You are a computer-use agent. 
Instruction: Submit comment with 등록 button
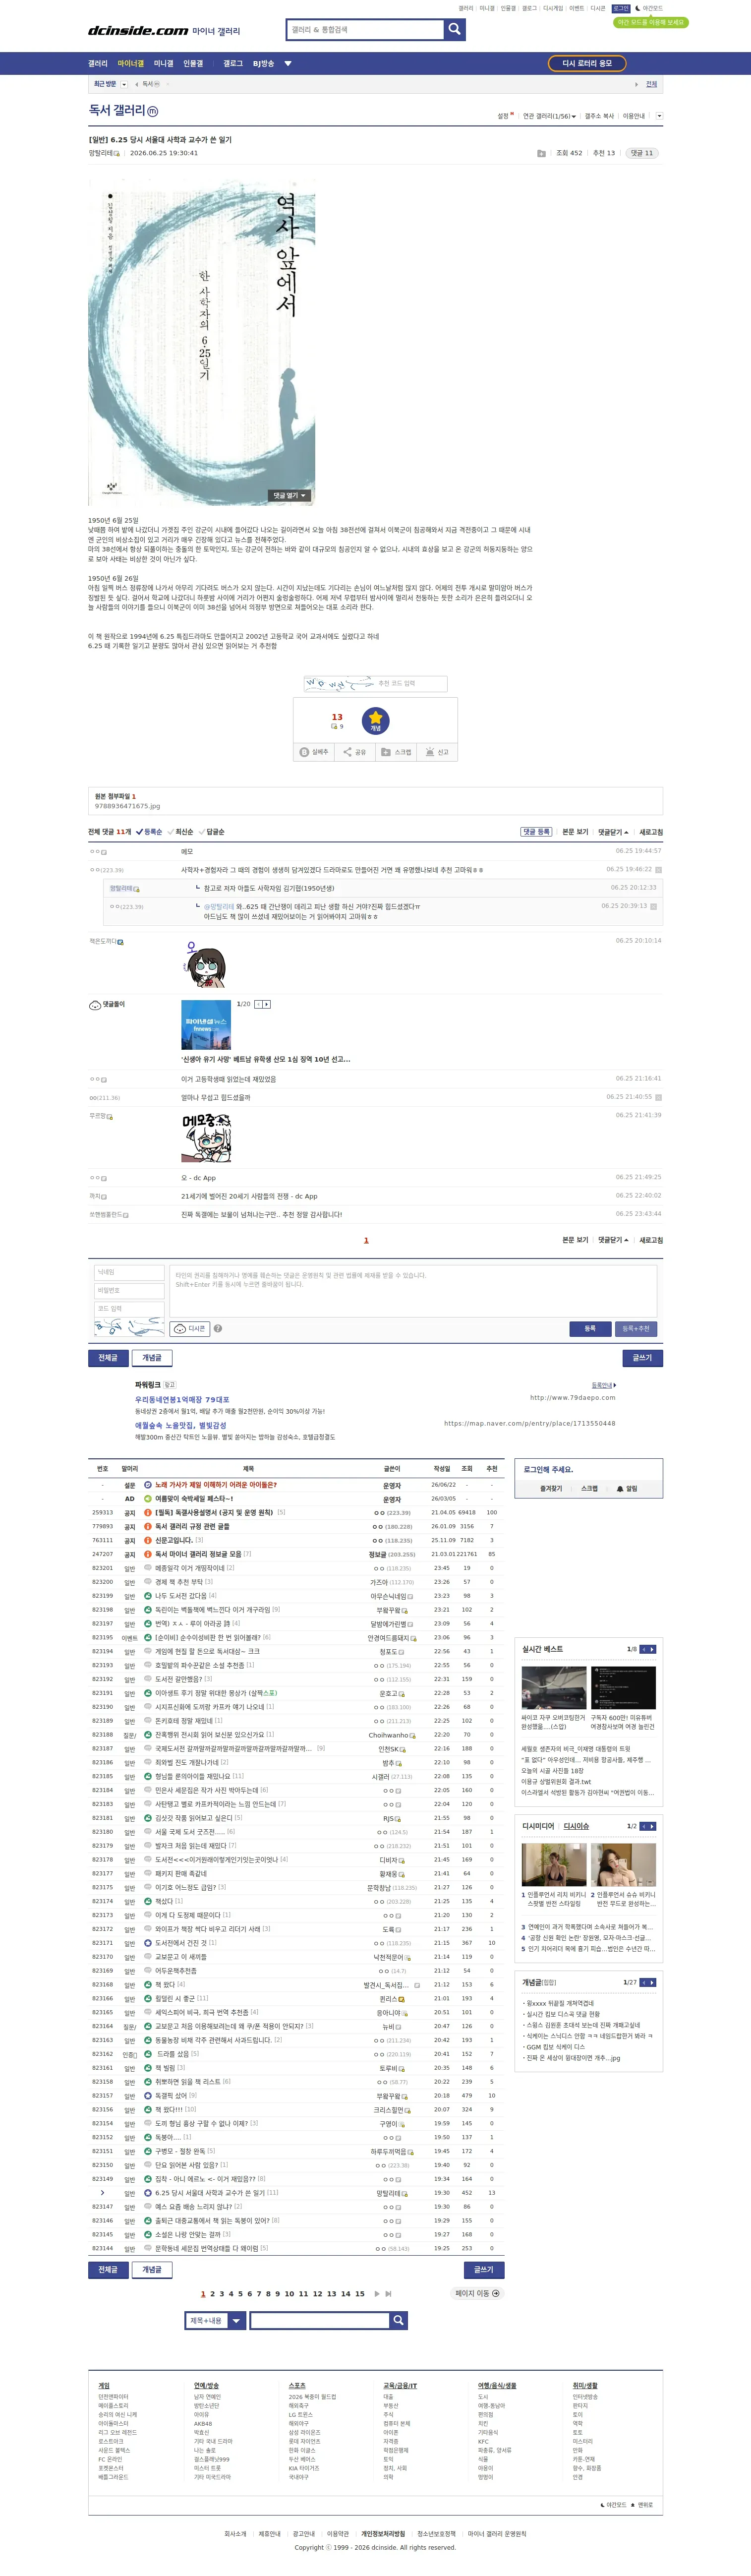pyautogui.click(x=590, y=1329)
